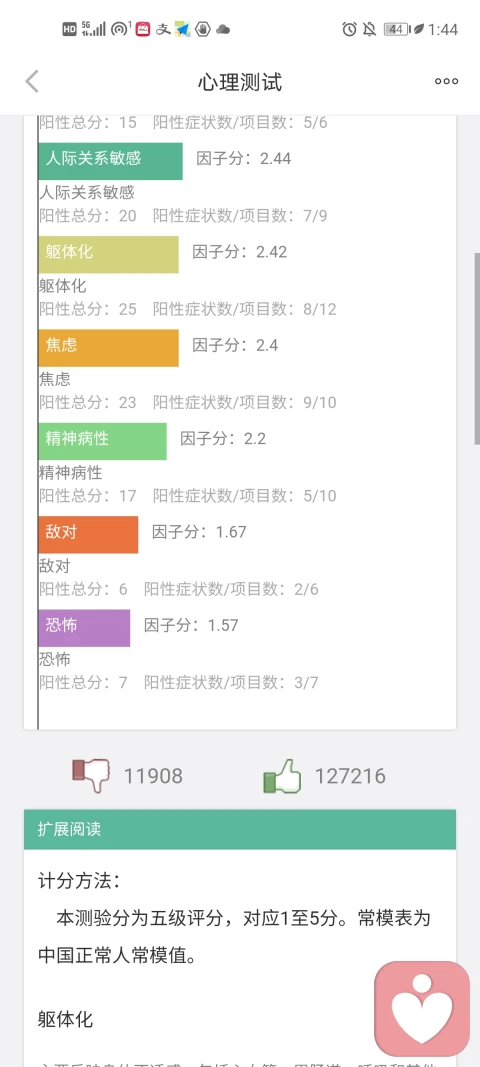Select the 精神病性 light green bar
The width and height of the screenshot is (480, 1067).
(x=102, y=440)
